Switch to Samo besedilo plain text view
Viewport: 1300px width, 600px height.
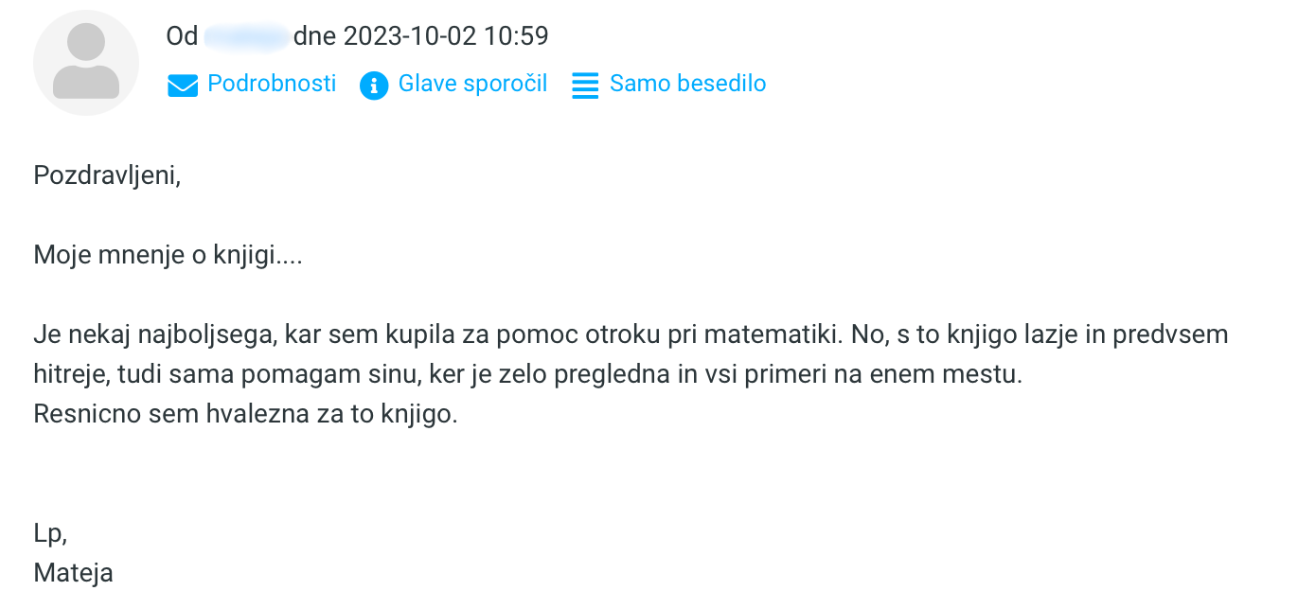tap(687, 83)
